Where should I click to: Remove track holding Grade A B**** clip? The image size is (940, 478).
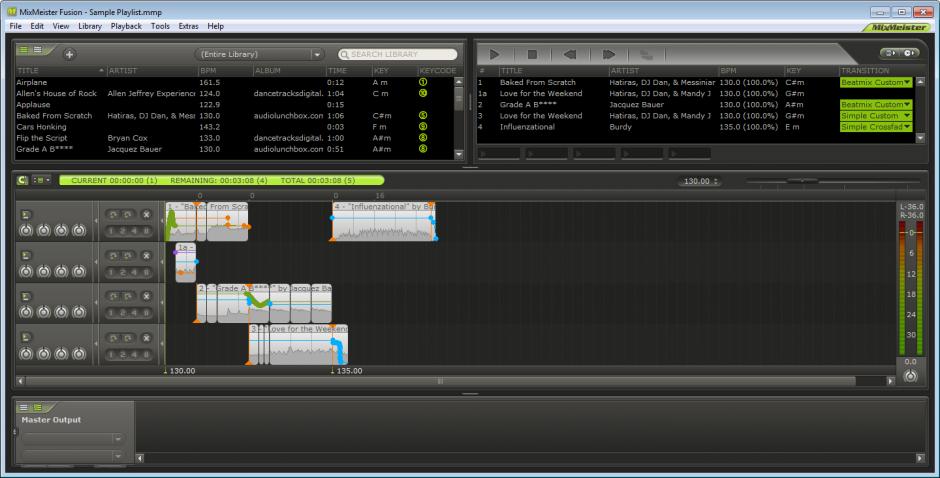coord(146,296)
